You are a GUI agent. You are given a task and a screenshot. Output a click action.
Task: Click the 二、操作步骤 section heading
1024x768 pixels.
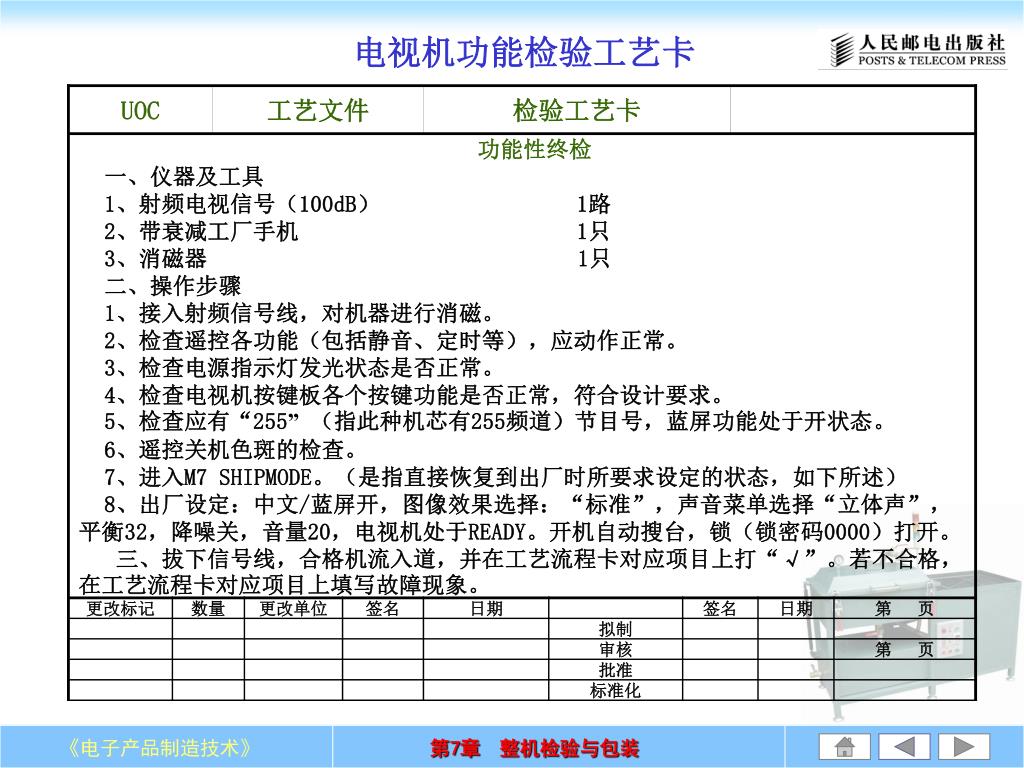coord(172,286)
